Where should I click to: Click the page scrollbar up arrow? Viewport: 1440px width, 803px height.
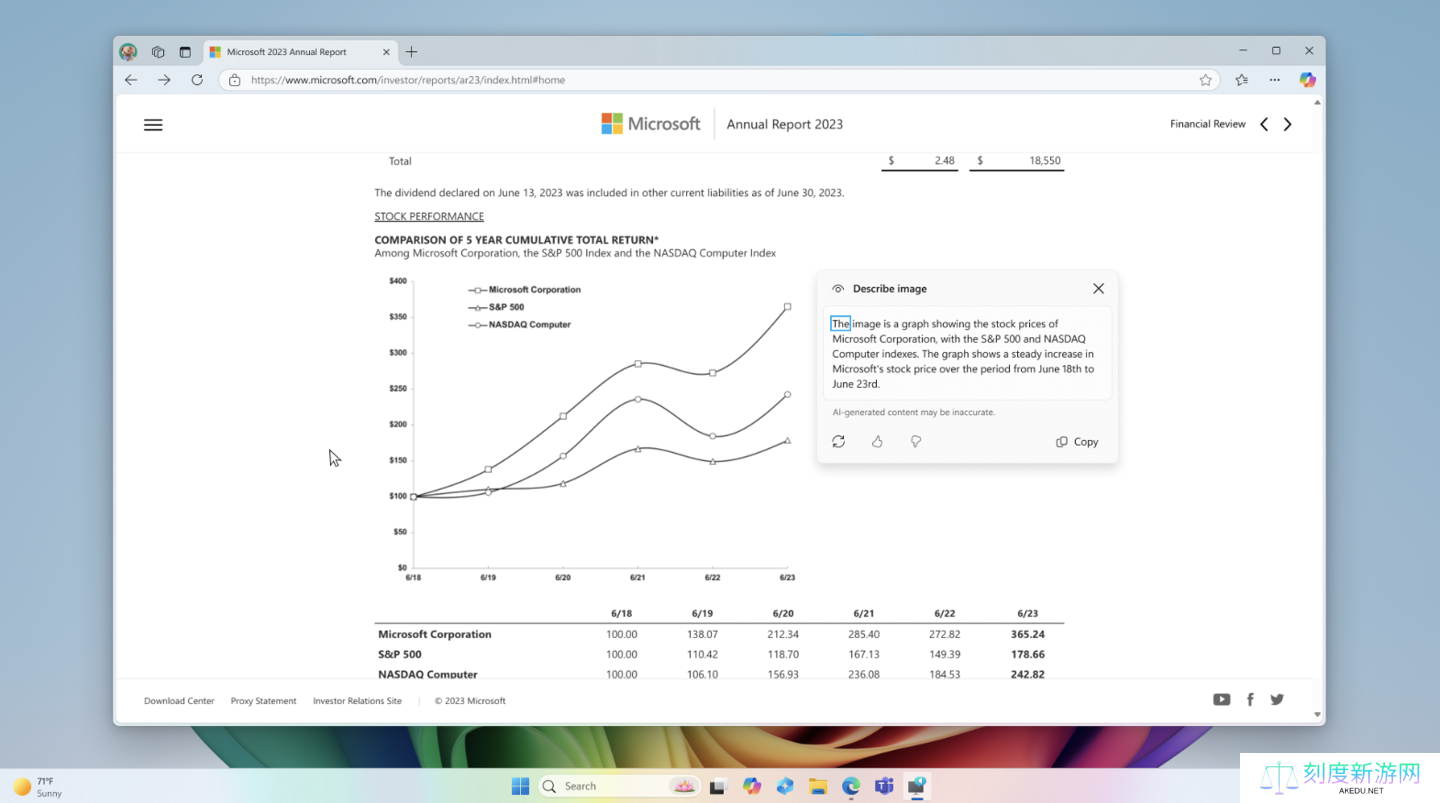[x=1319, y=101]
